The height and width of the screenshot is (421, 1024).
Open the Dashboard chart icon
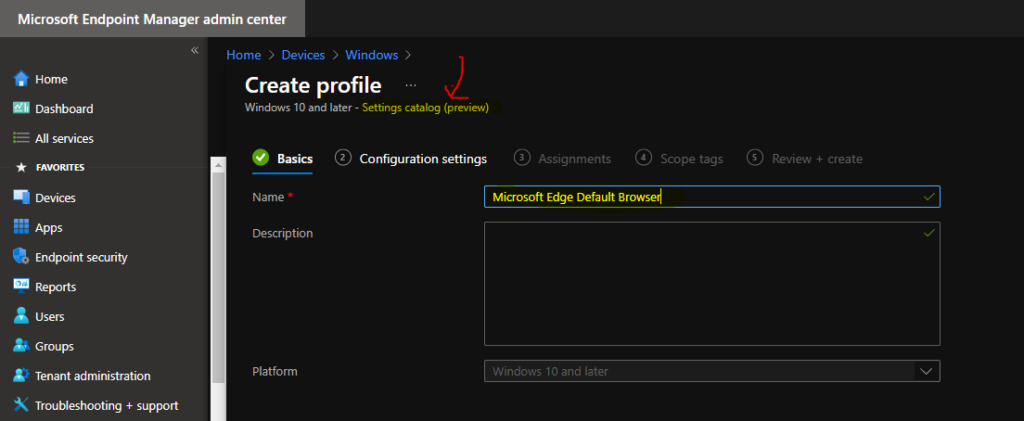click(22, 108)
